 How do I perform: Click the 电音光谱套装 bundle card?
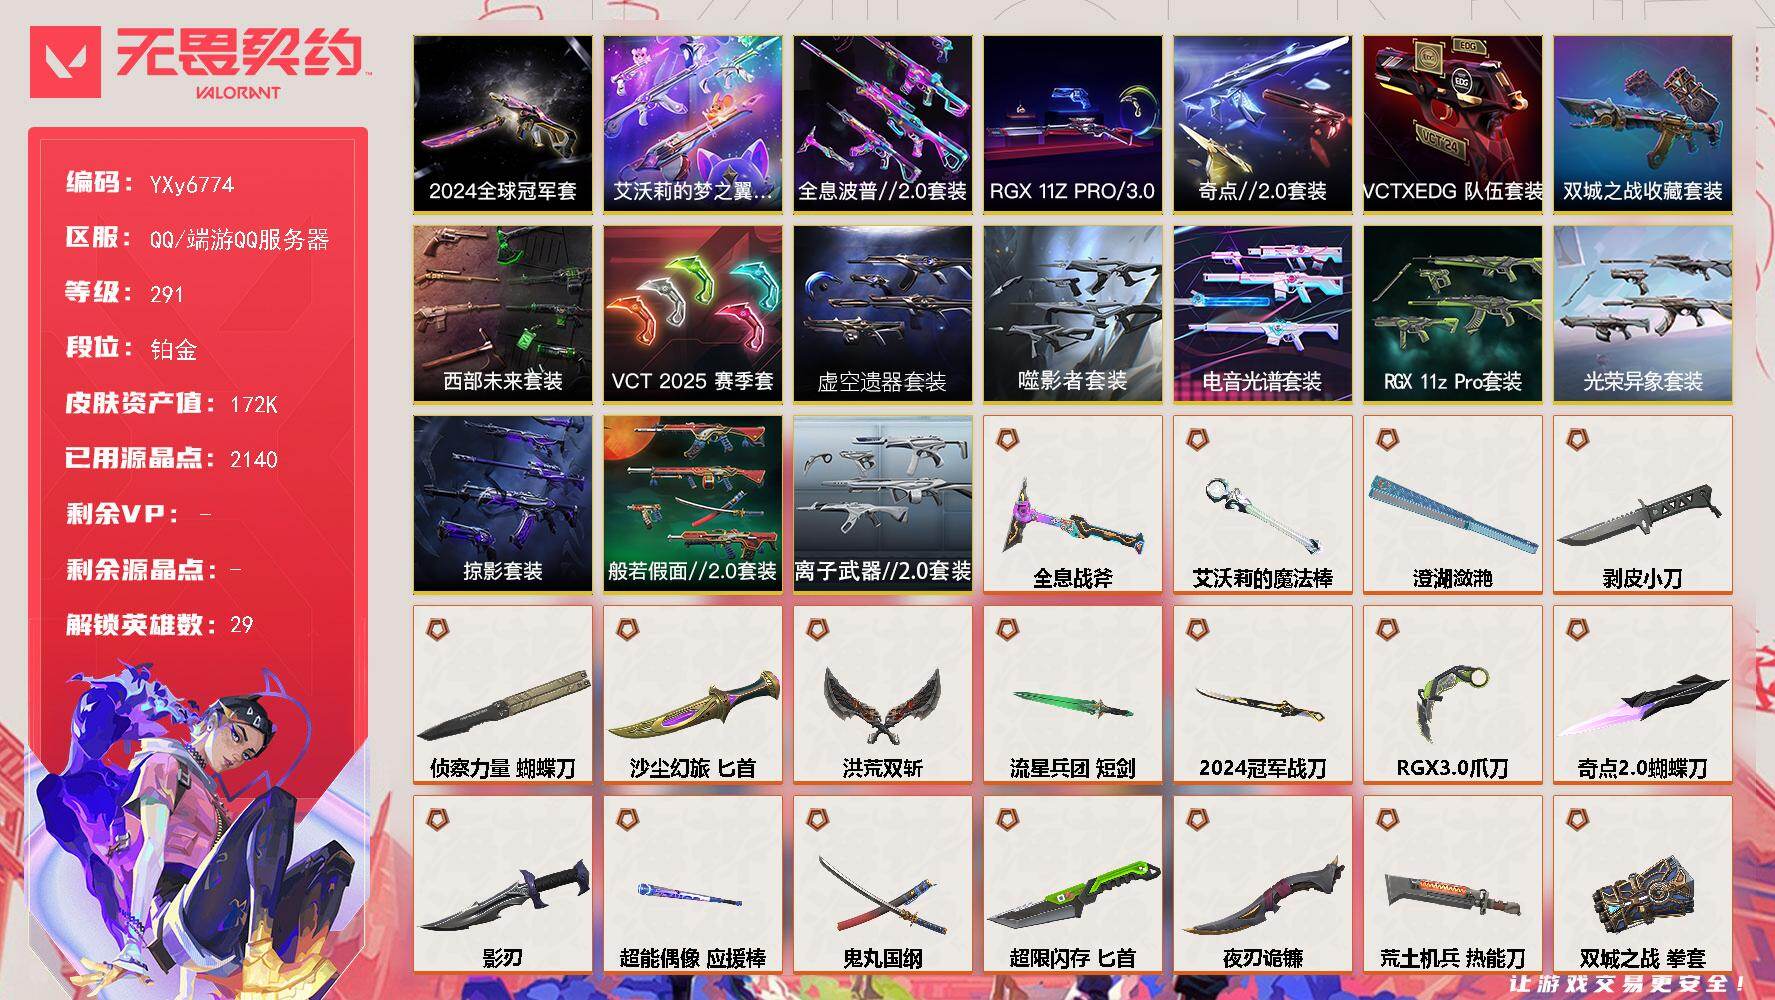click(x=1263, y=314)
